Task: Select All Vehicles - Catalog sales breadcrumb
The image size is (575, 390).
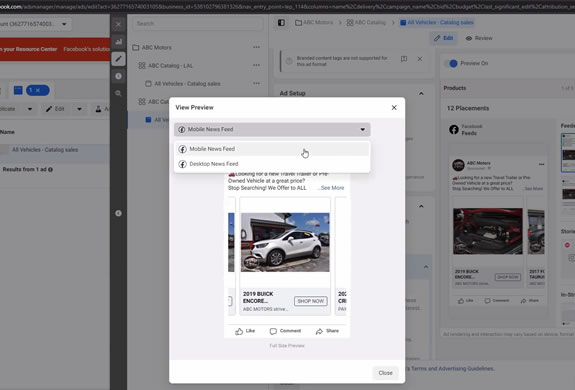Action: [436, 23]
